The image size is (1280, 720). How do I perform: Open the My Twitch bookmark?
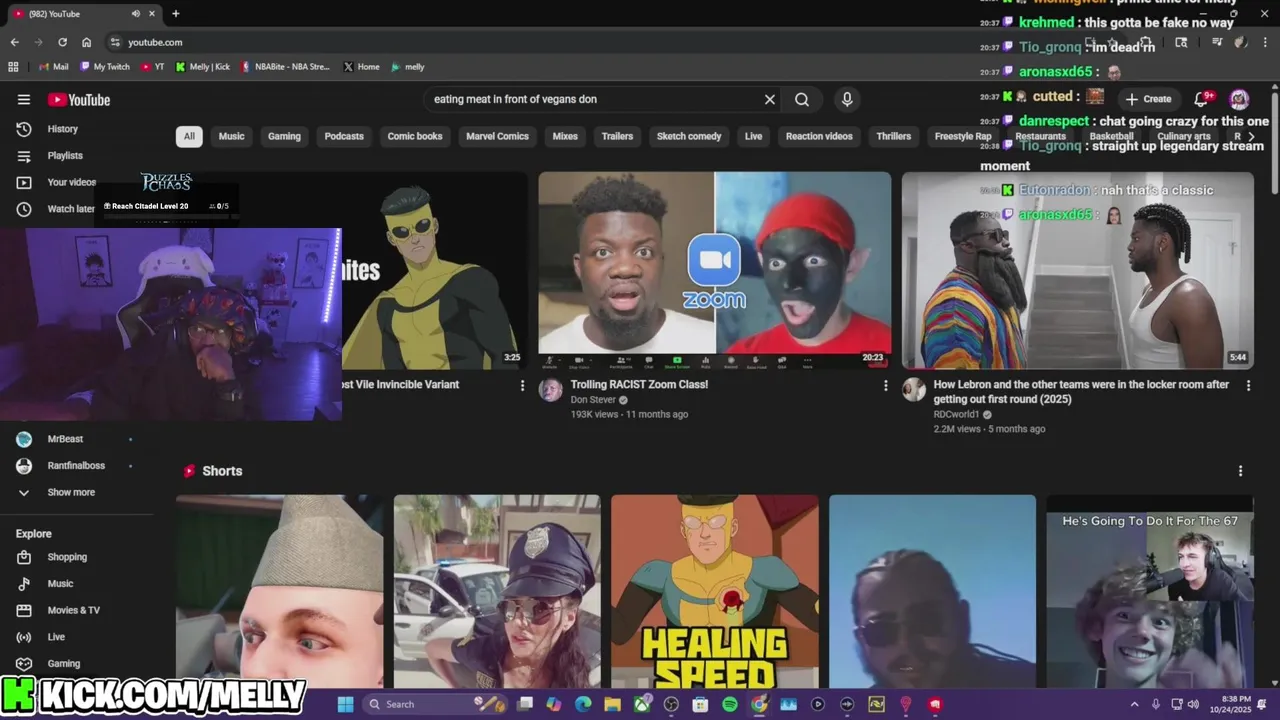(x=105, y=67)
